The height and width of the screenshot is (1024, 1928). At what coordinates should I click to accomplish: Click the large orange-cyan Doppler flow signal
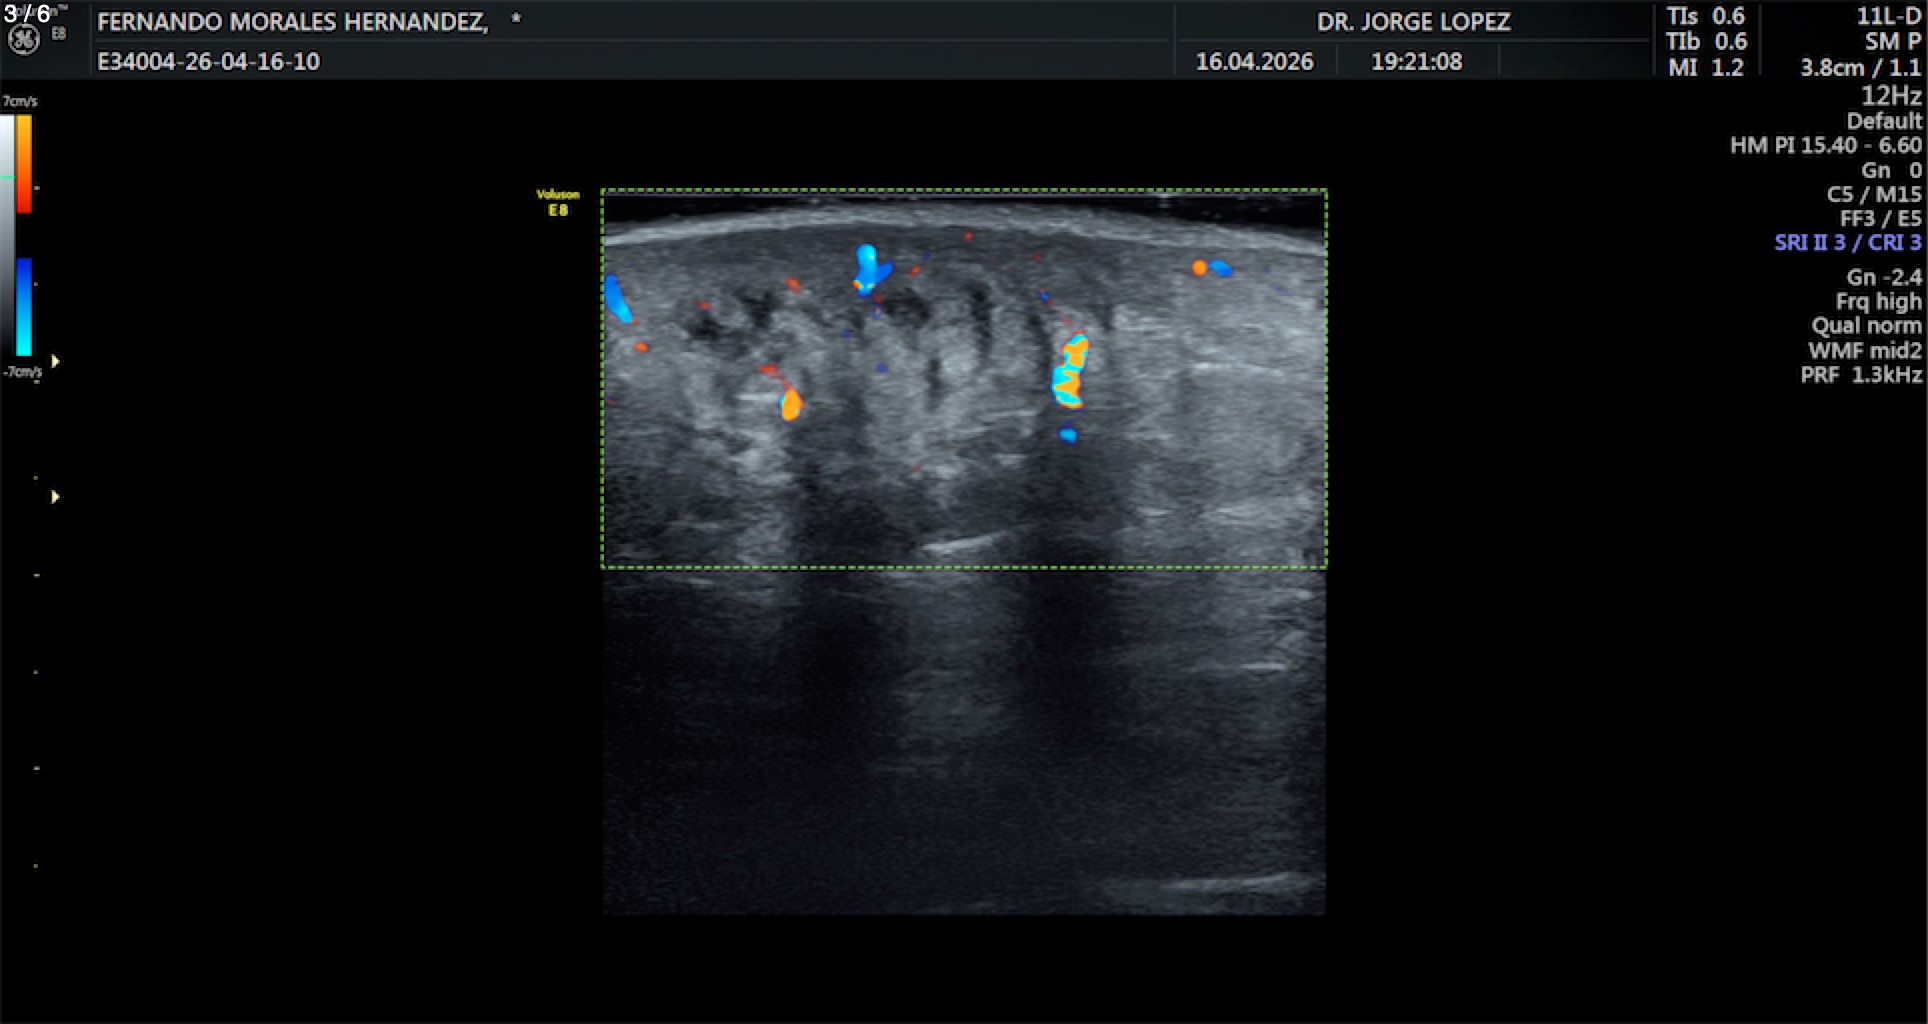point(1070,372)
